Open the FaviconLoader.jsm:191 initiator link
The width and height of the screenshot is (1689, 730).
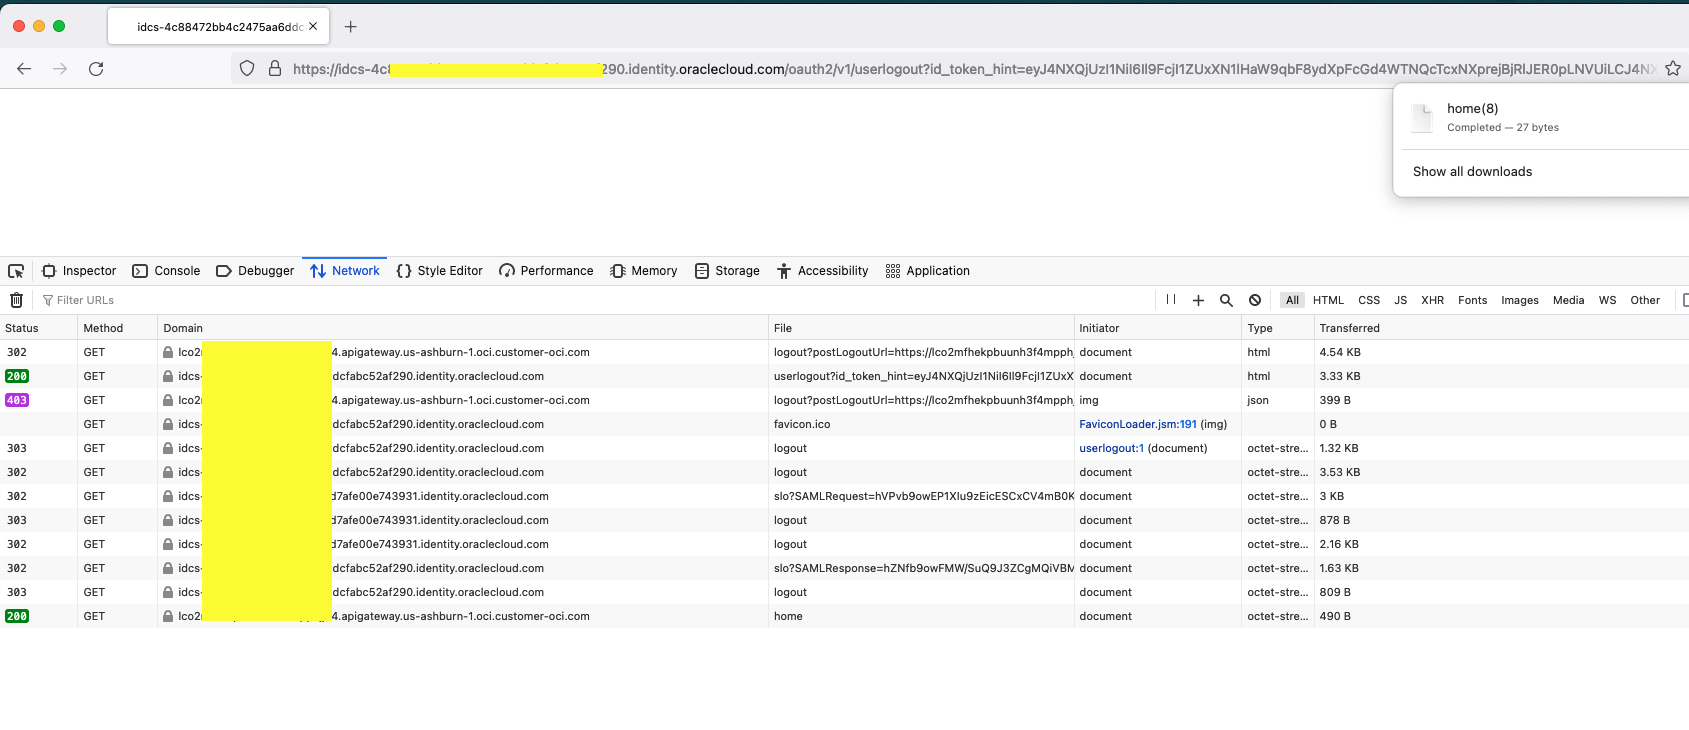click(1137, 424)
